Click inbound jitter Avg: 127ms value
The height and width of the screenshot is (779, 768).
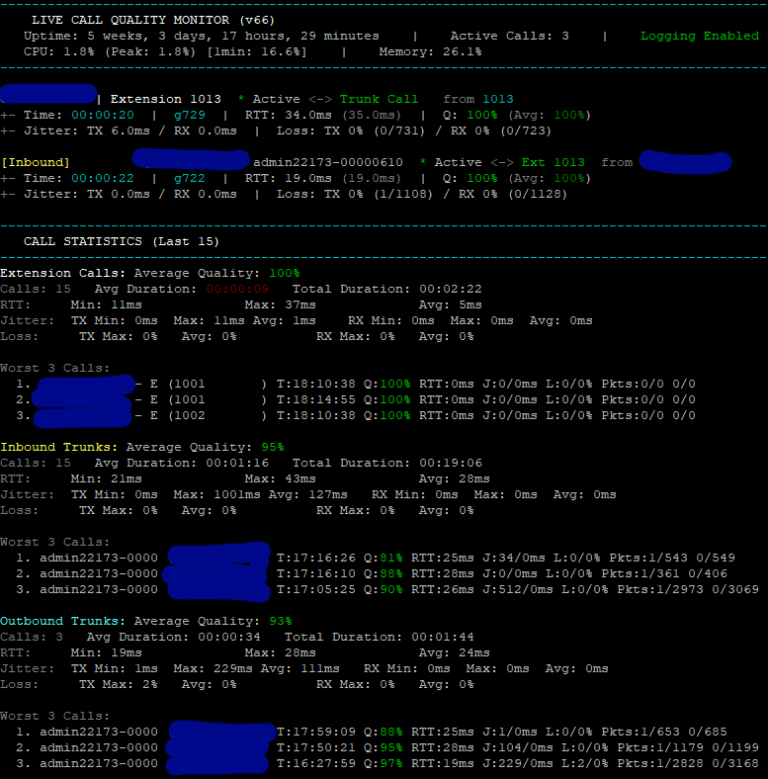pyautogui.click(x=308, y=494)
